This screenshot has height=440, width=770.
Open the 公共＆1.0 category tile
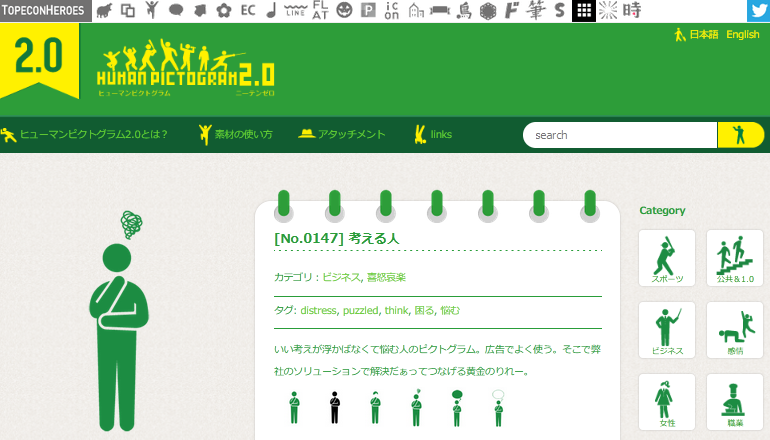coord(735,258)
